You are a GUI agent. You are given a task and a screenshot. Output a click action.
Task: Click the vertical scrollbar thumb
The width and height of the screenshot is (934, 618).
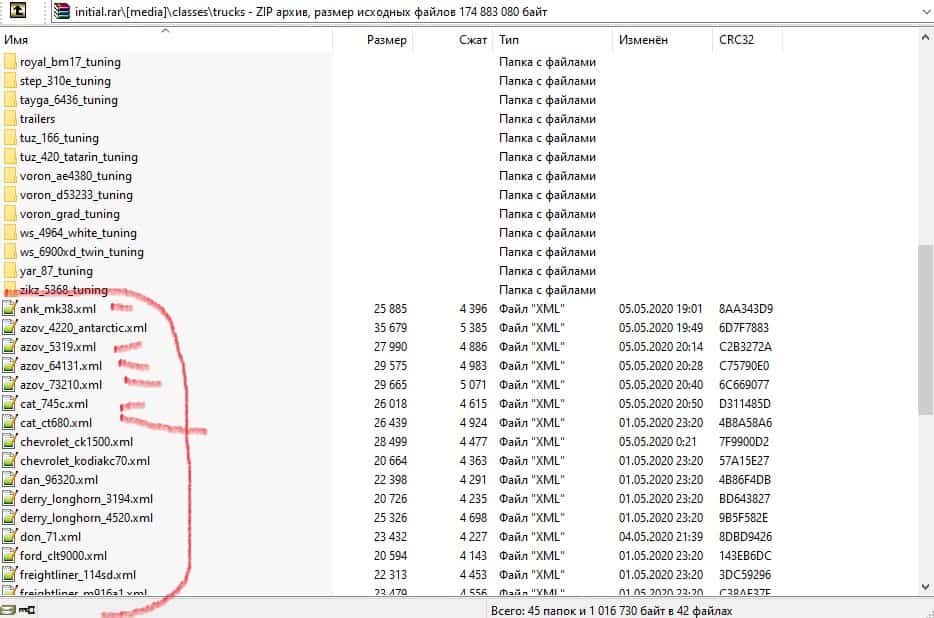pyautogui.click(x=925, y=330)
